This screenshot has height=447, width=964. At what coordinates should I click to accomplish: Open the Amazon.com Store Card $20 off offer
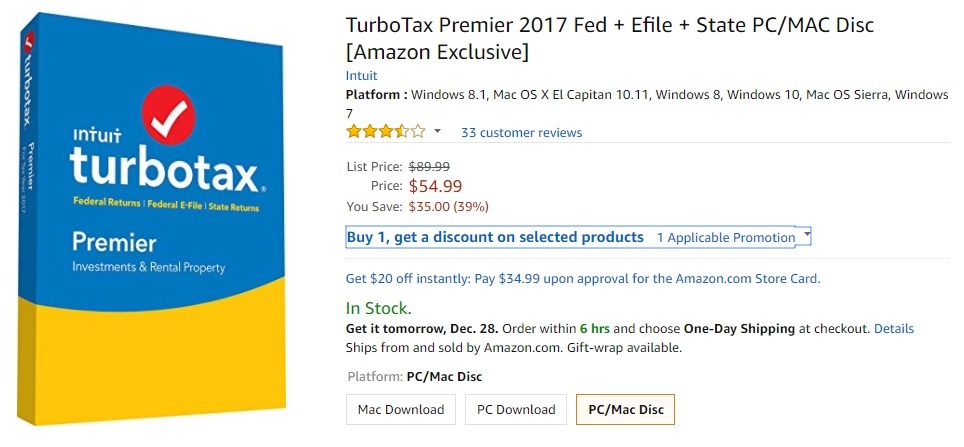583,279
